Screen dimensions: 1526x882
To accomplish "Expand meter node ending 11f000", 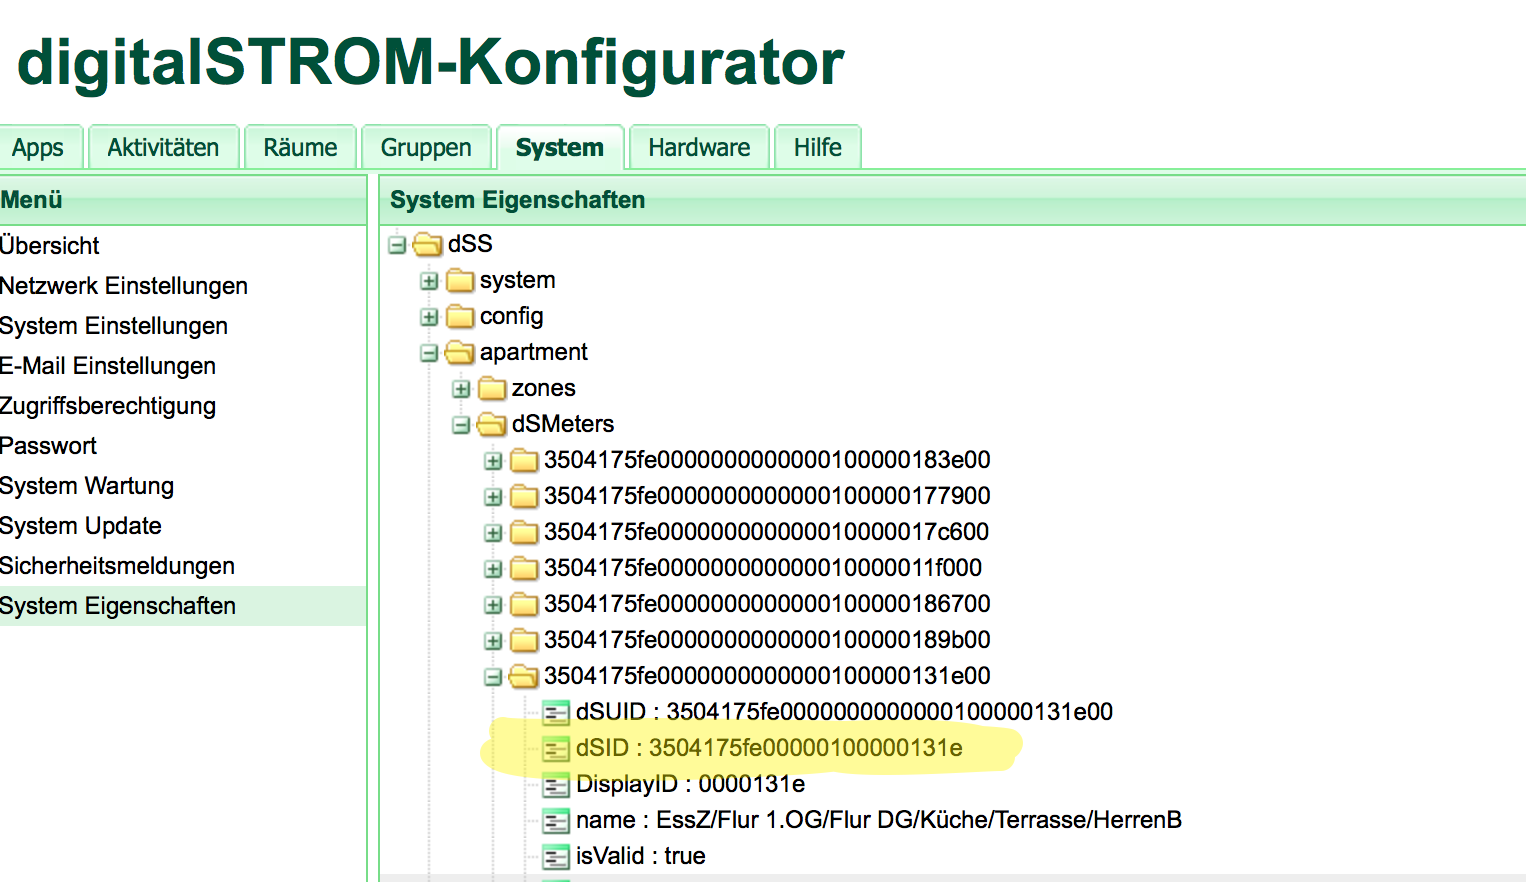I will click(493, 569).
